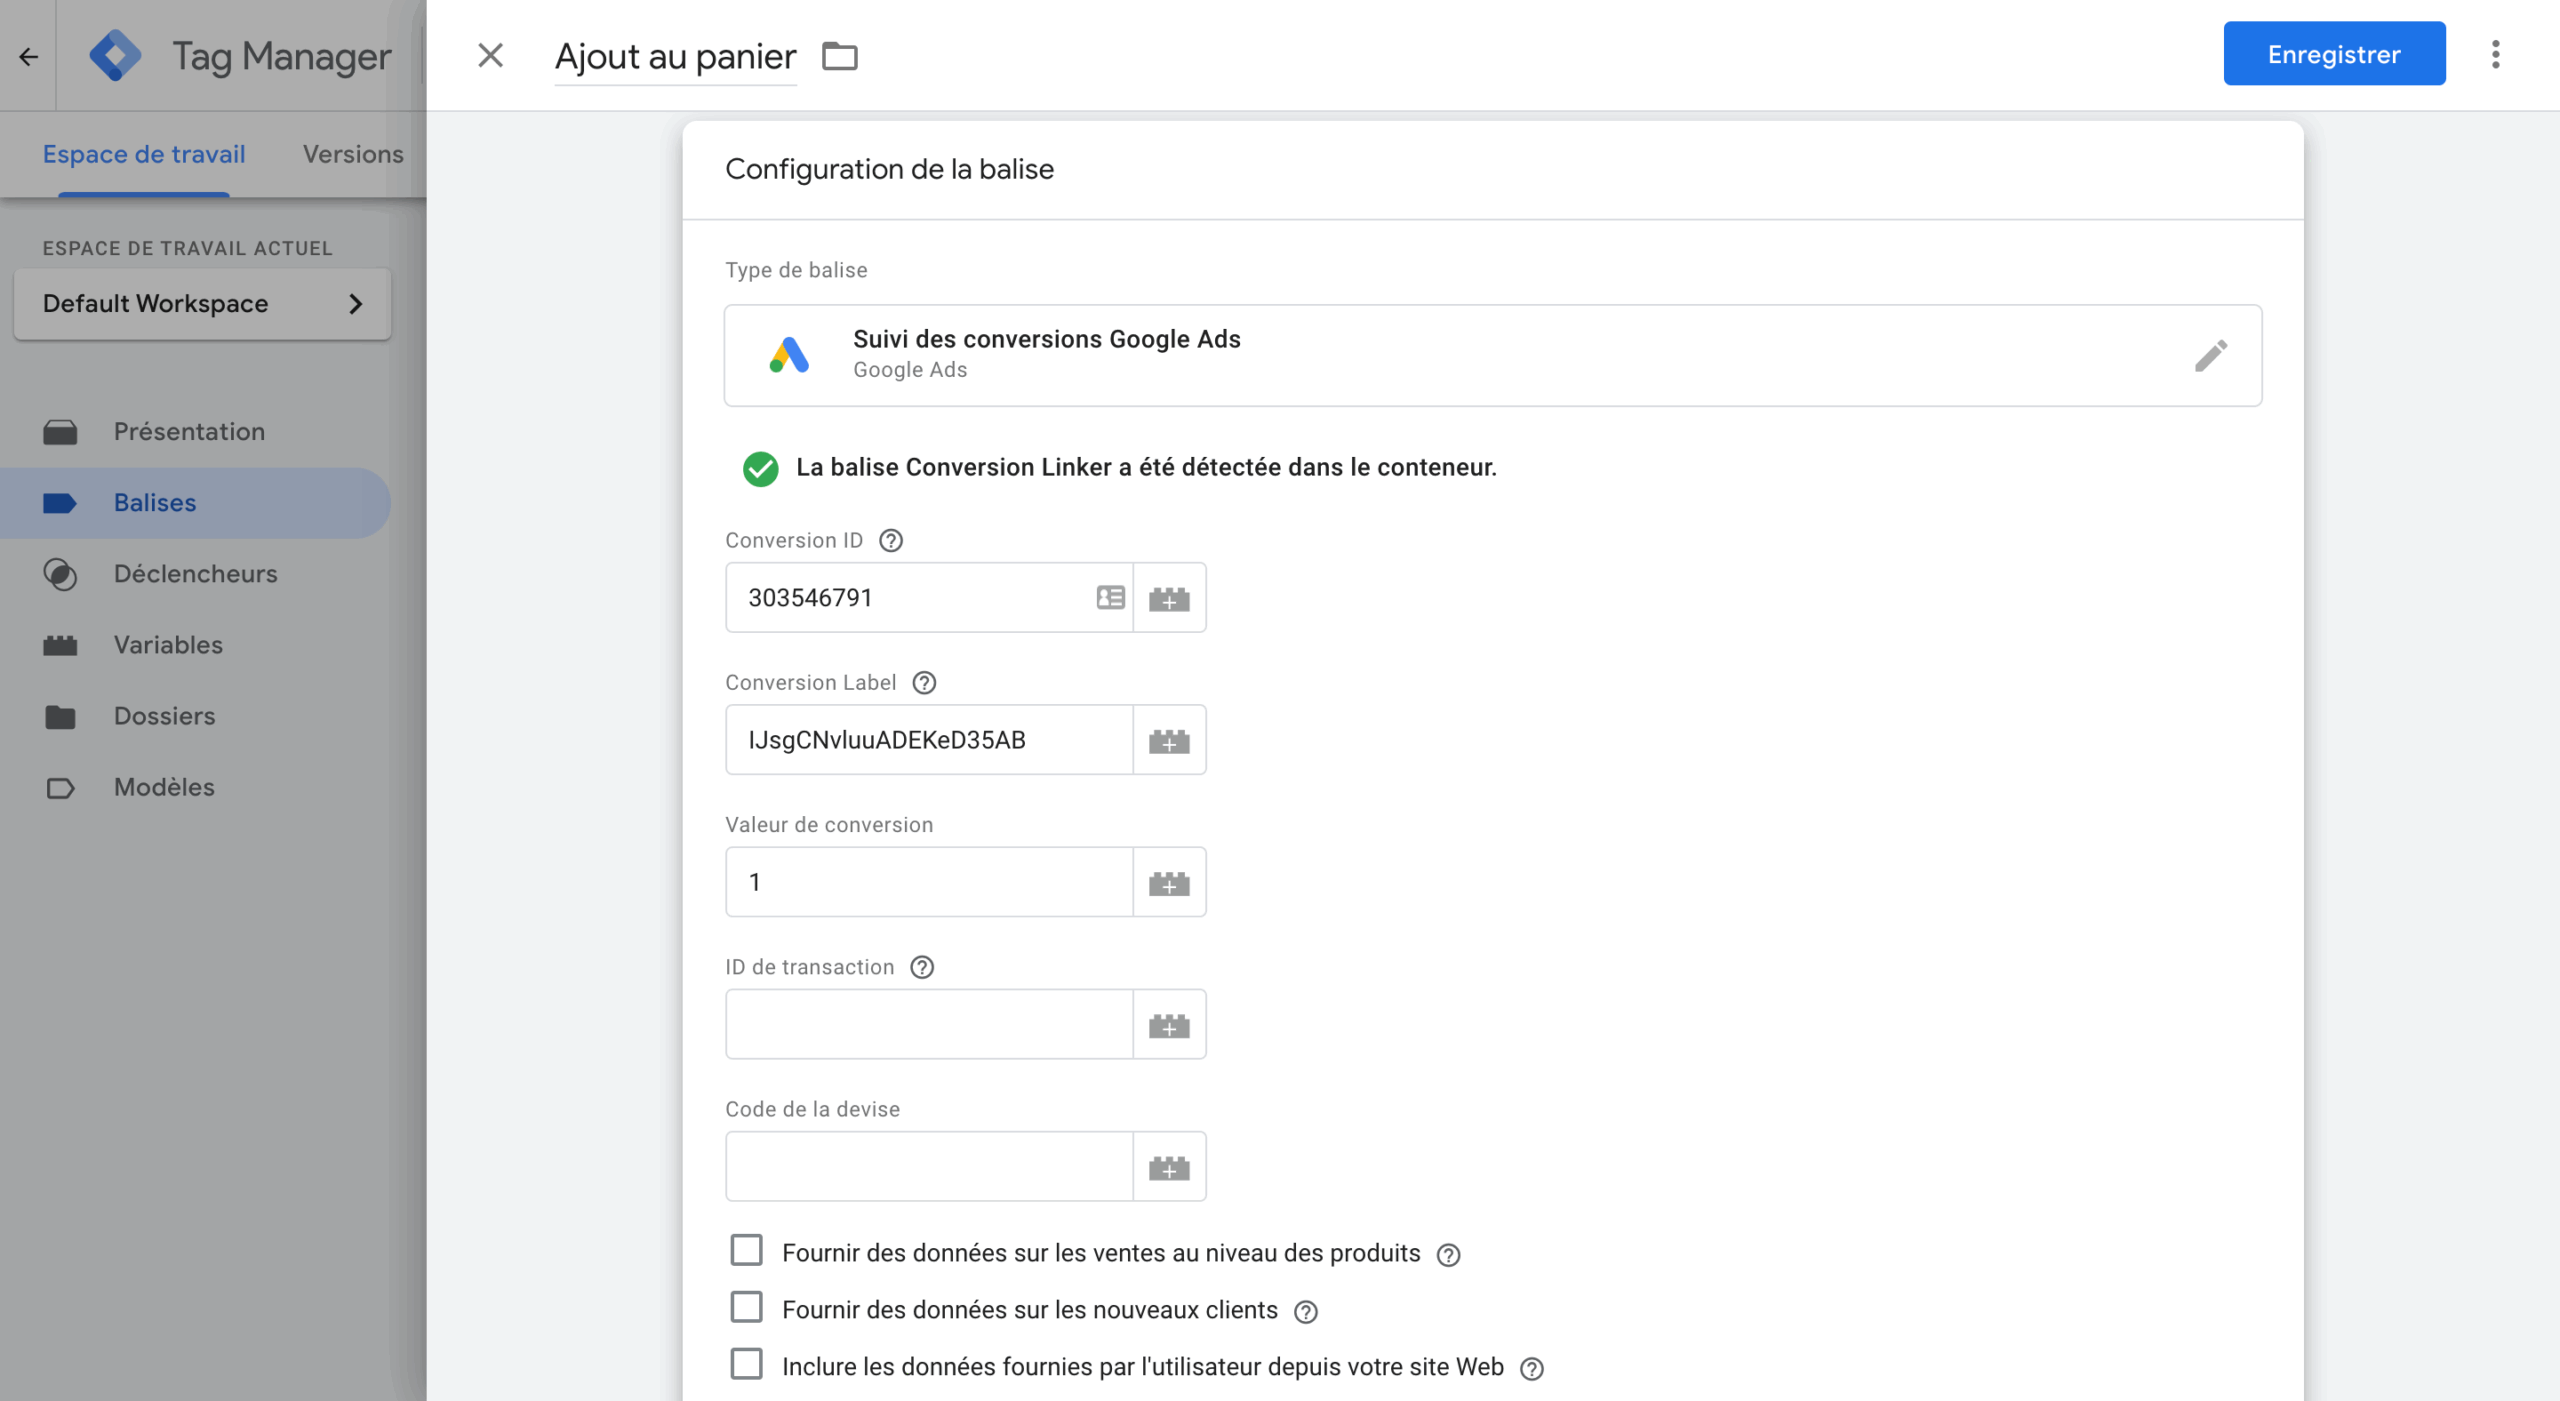Open variable picker for Conversion ID

[1168, 598]
